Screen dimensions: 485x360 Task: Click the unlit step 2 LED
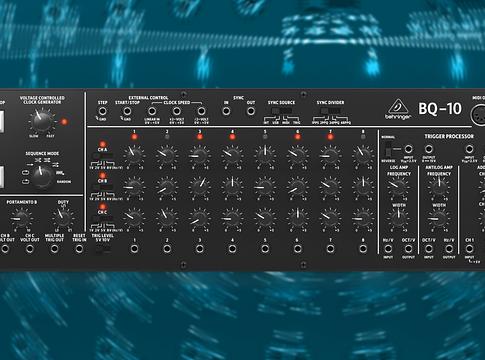tap(167, 136)
